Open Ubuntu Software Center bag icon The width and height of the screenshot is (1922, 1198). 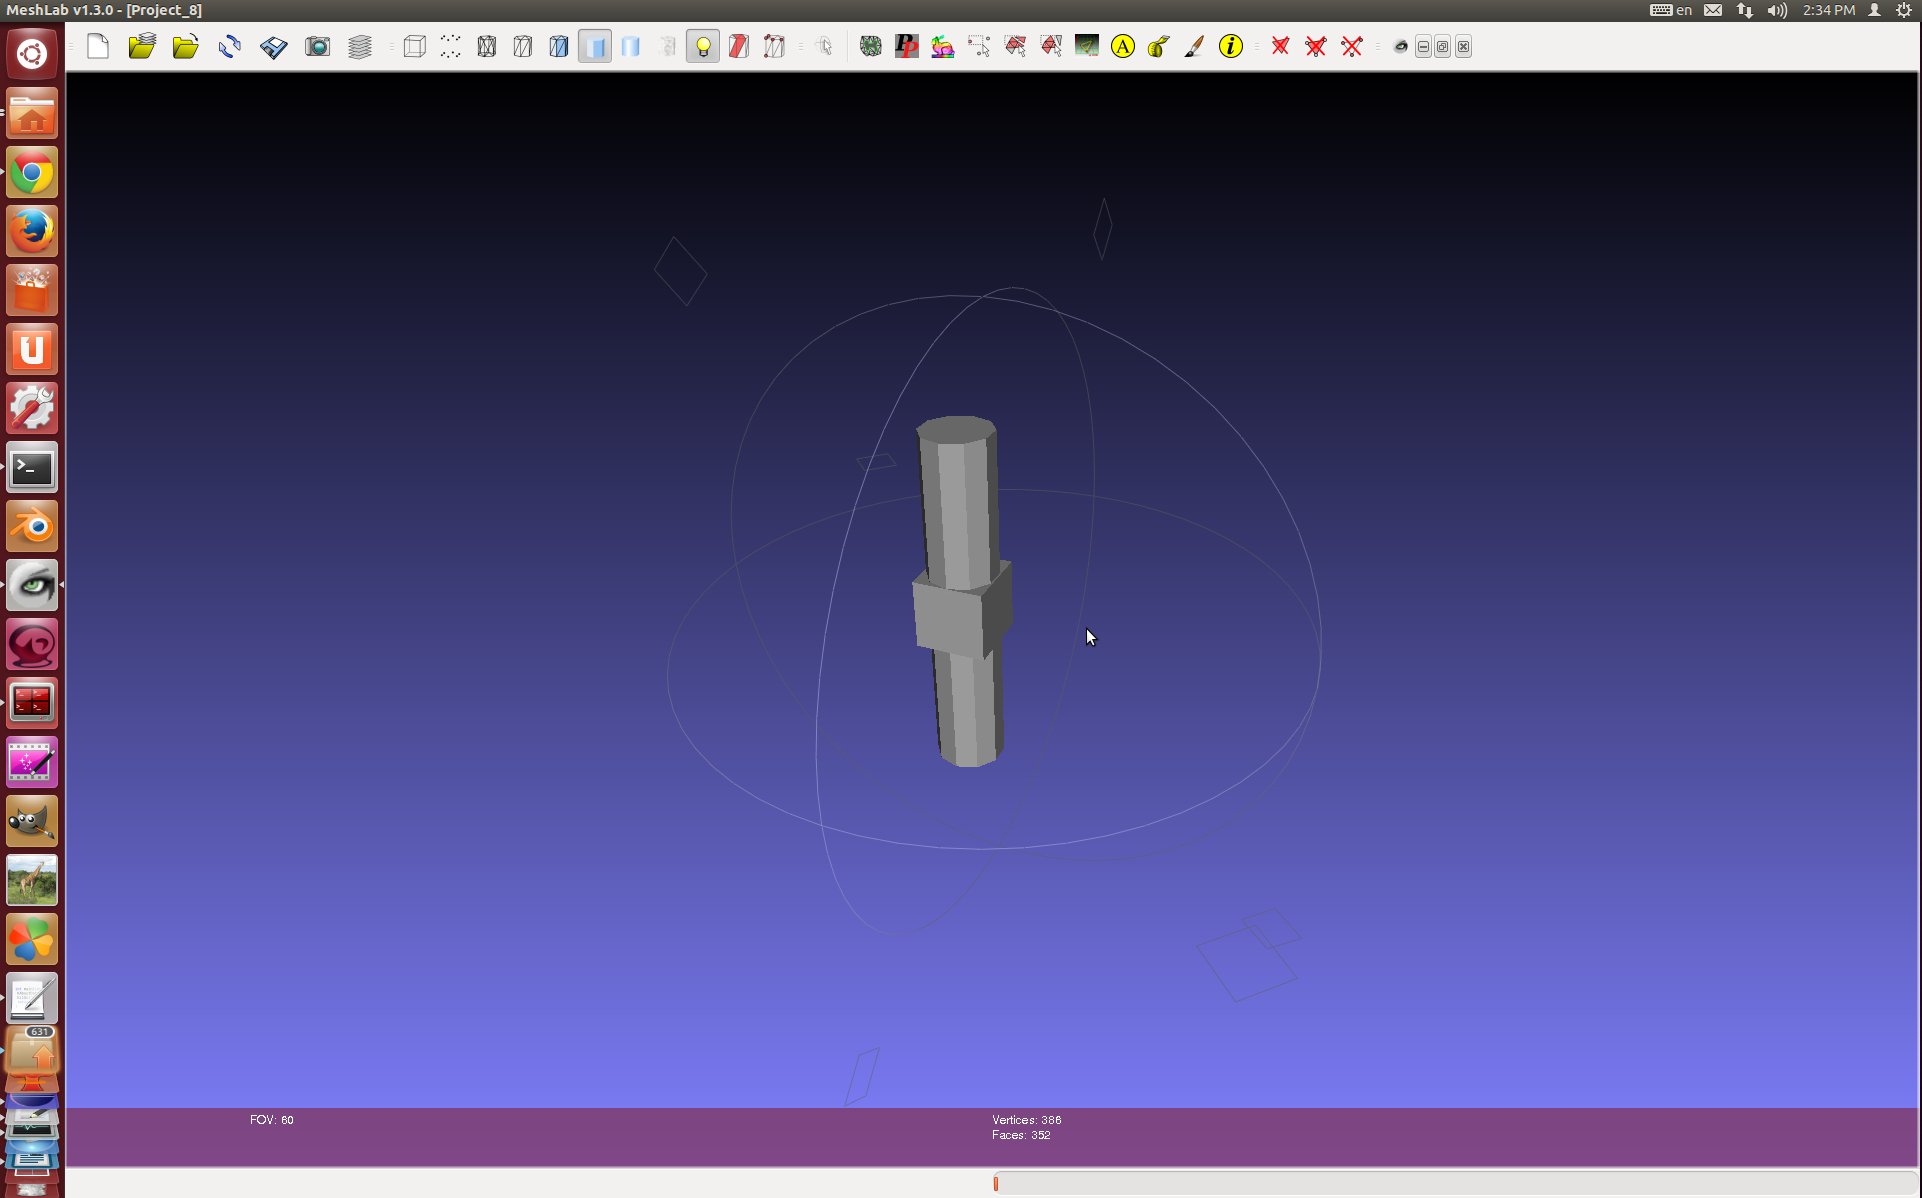pos(32,291)
